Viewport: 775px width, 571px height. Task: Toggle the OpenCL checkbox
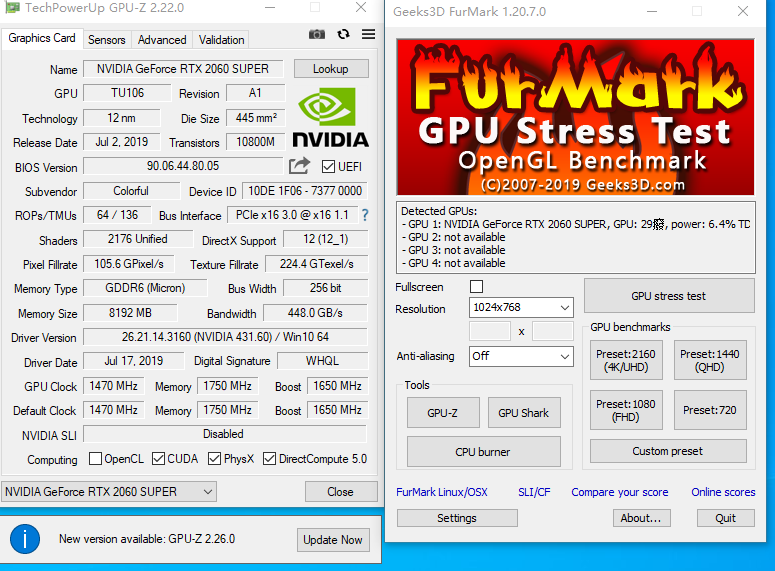point(95,459)
